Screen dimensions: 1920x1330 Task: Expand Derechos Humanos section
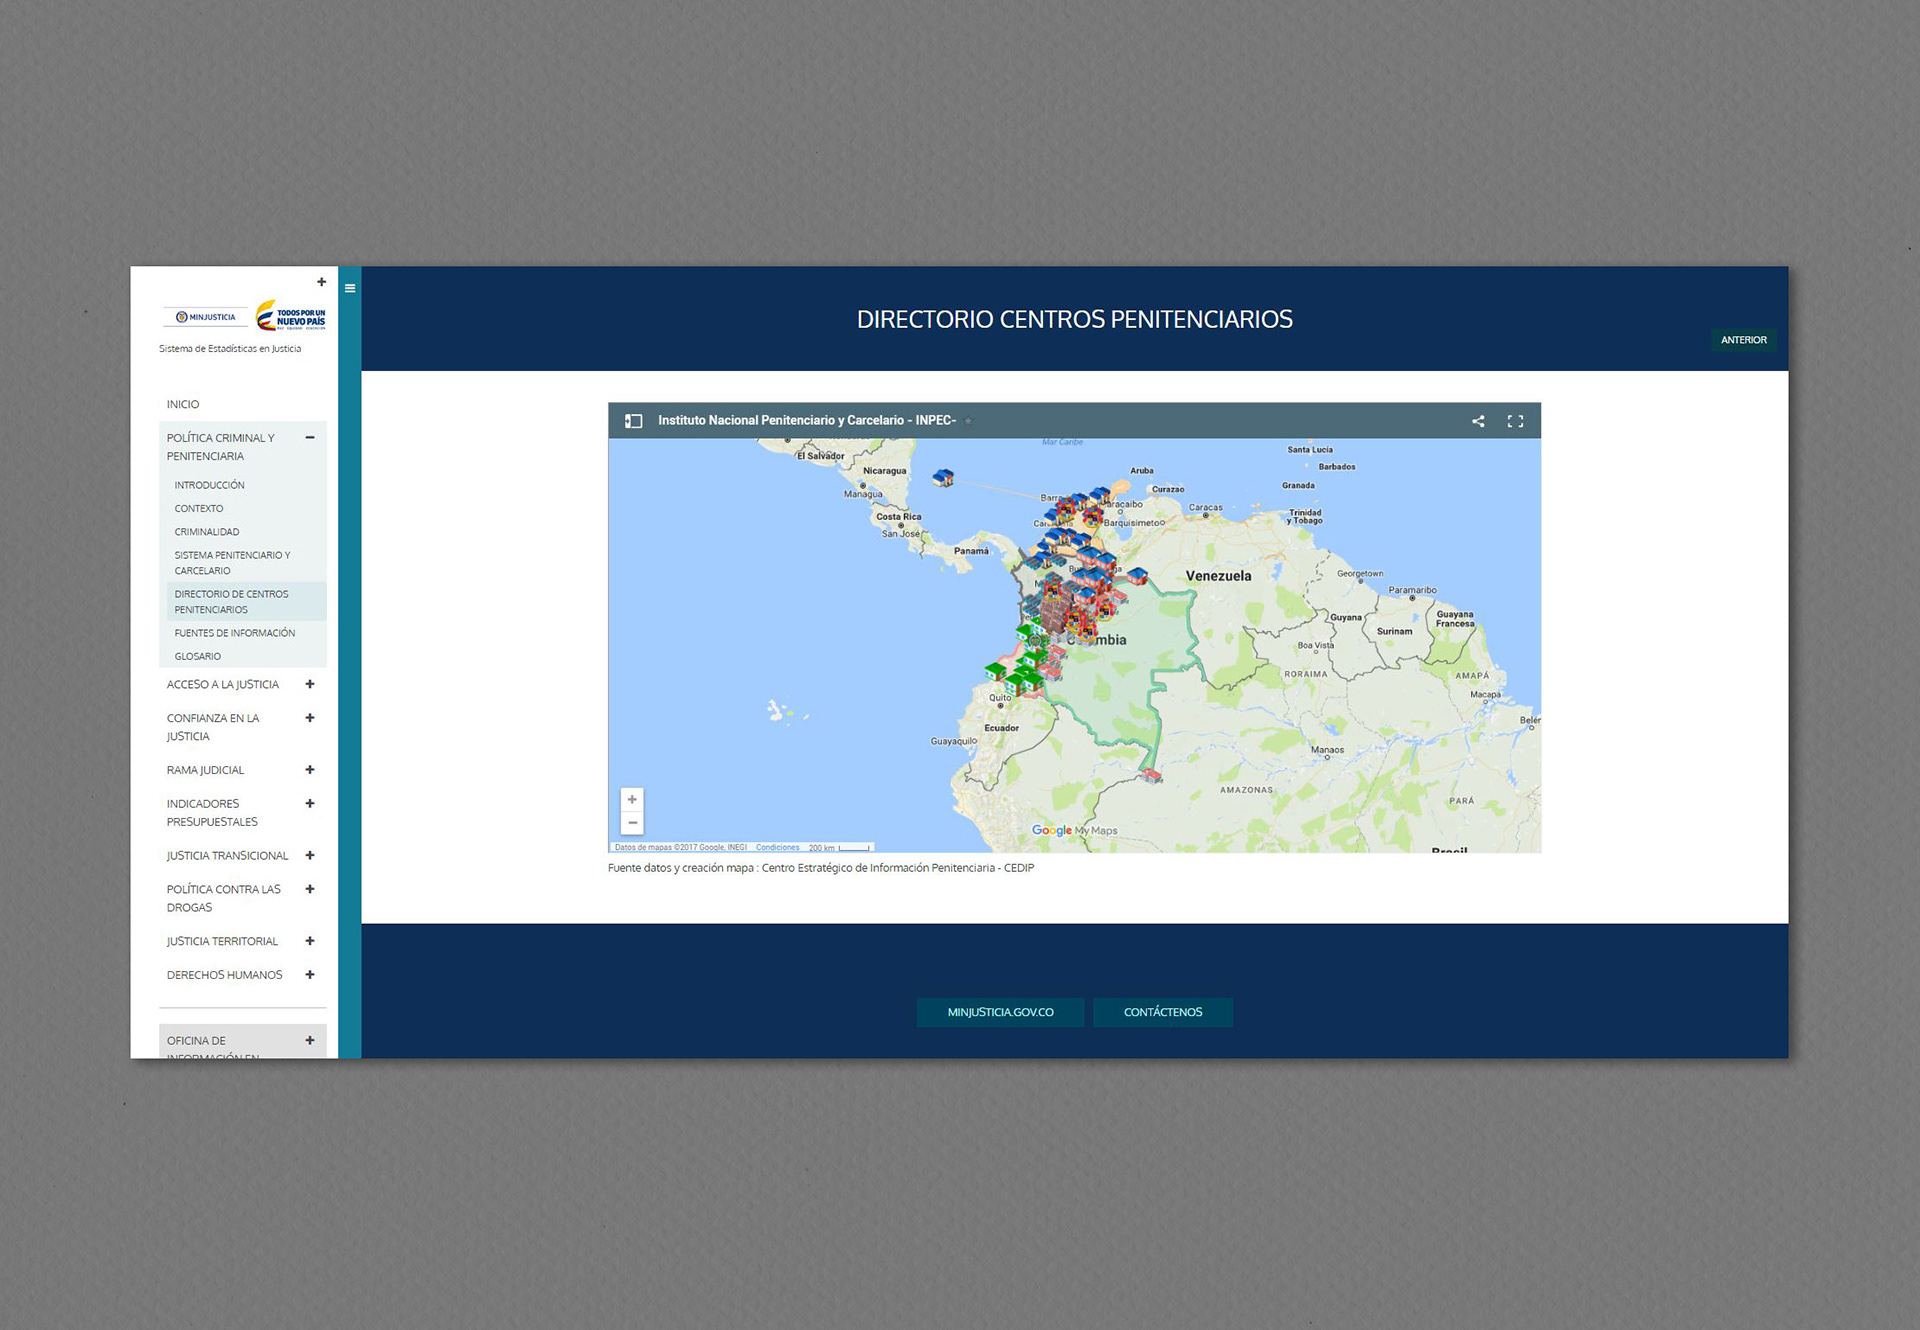tap(310, 975)
